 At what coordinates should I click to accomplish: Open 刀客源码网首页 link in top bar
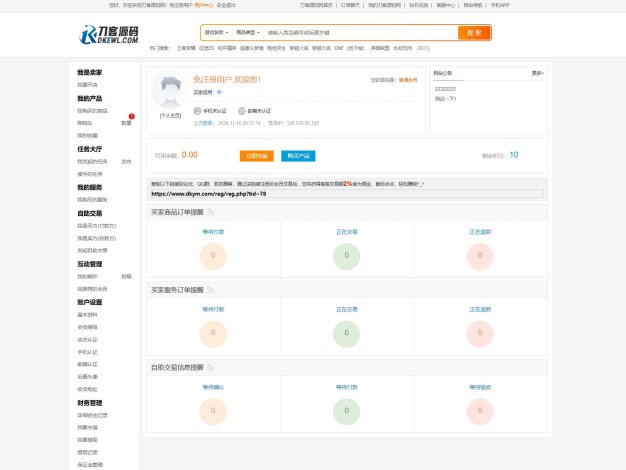(316, 5)
